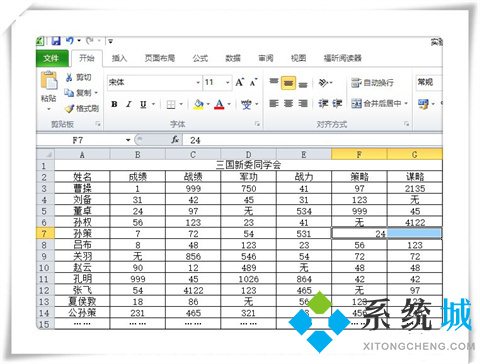Switch to the 视图 (View) tab

[298, 58]
